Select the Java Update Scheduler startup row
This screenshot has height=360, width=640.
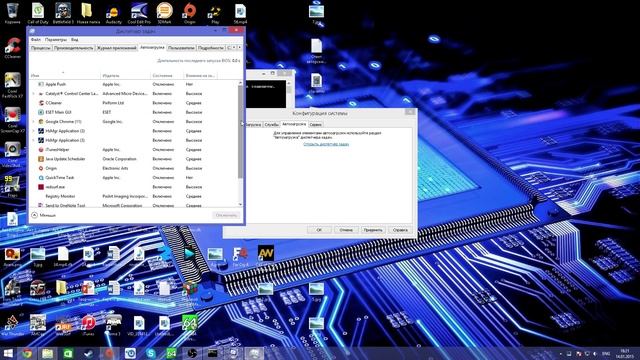(x=134, y=159)
